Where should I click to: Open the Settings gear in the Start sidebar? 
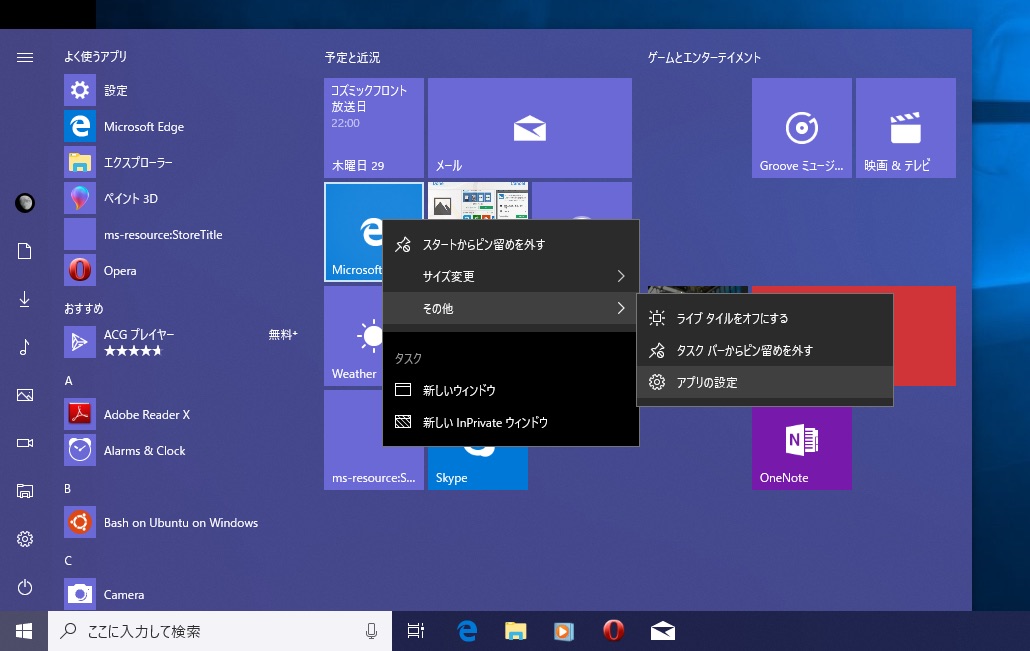[25, 539]
